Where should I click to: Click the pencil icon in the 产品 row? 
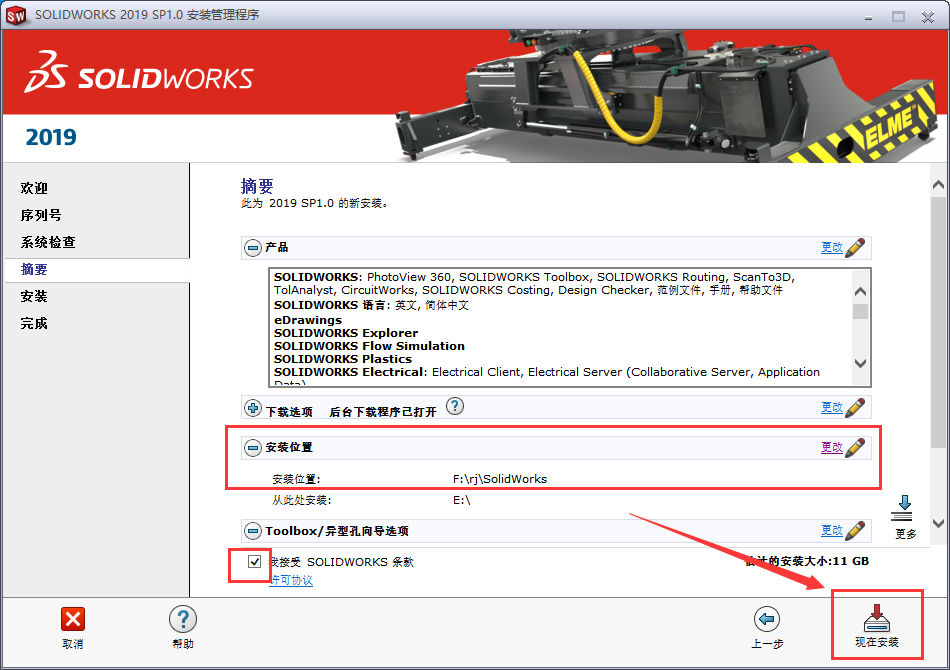[855, 247]
